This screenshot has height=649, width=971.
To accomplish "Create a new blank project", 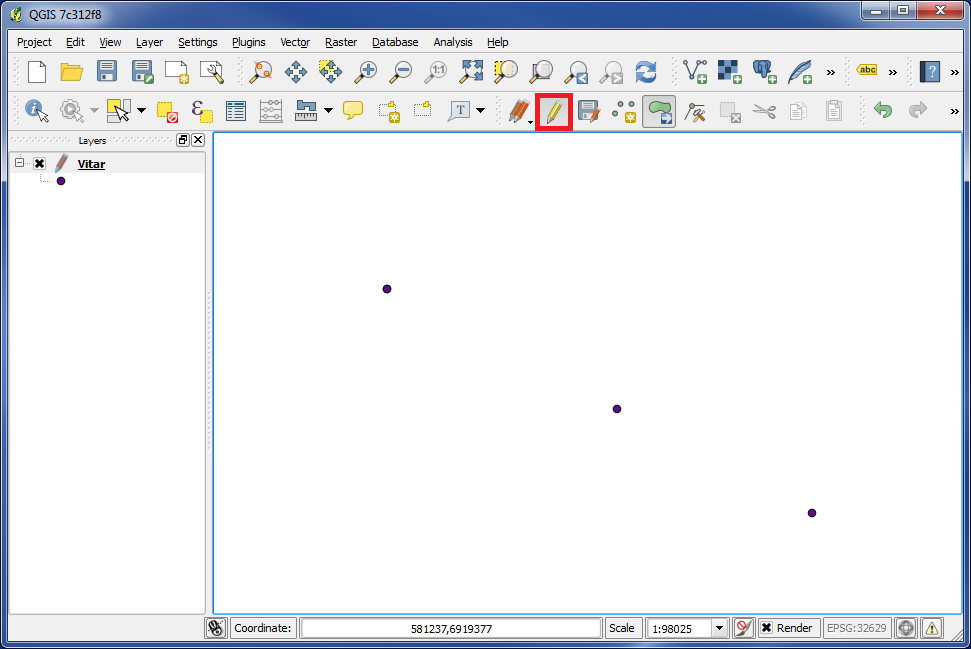I will pos(37,72).
